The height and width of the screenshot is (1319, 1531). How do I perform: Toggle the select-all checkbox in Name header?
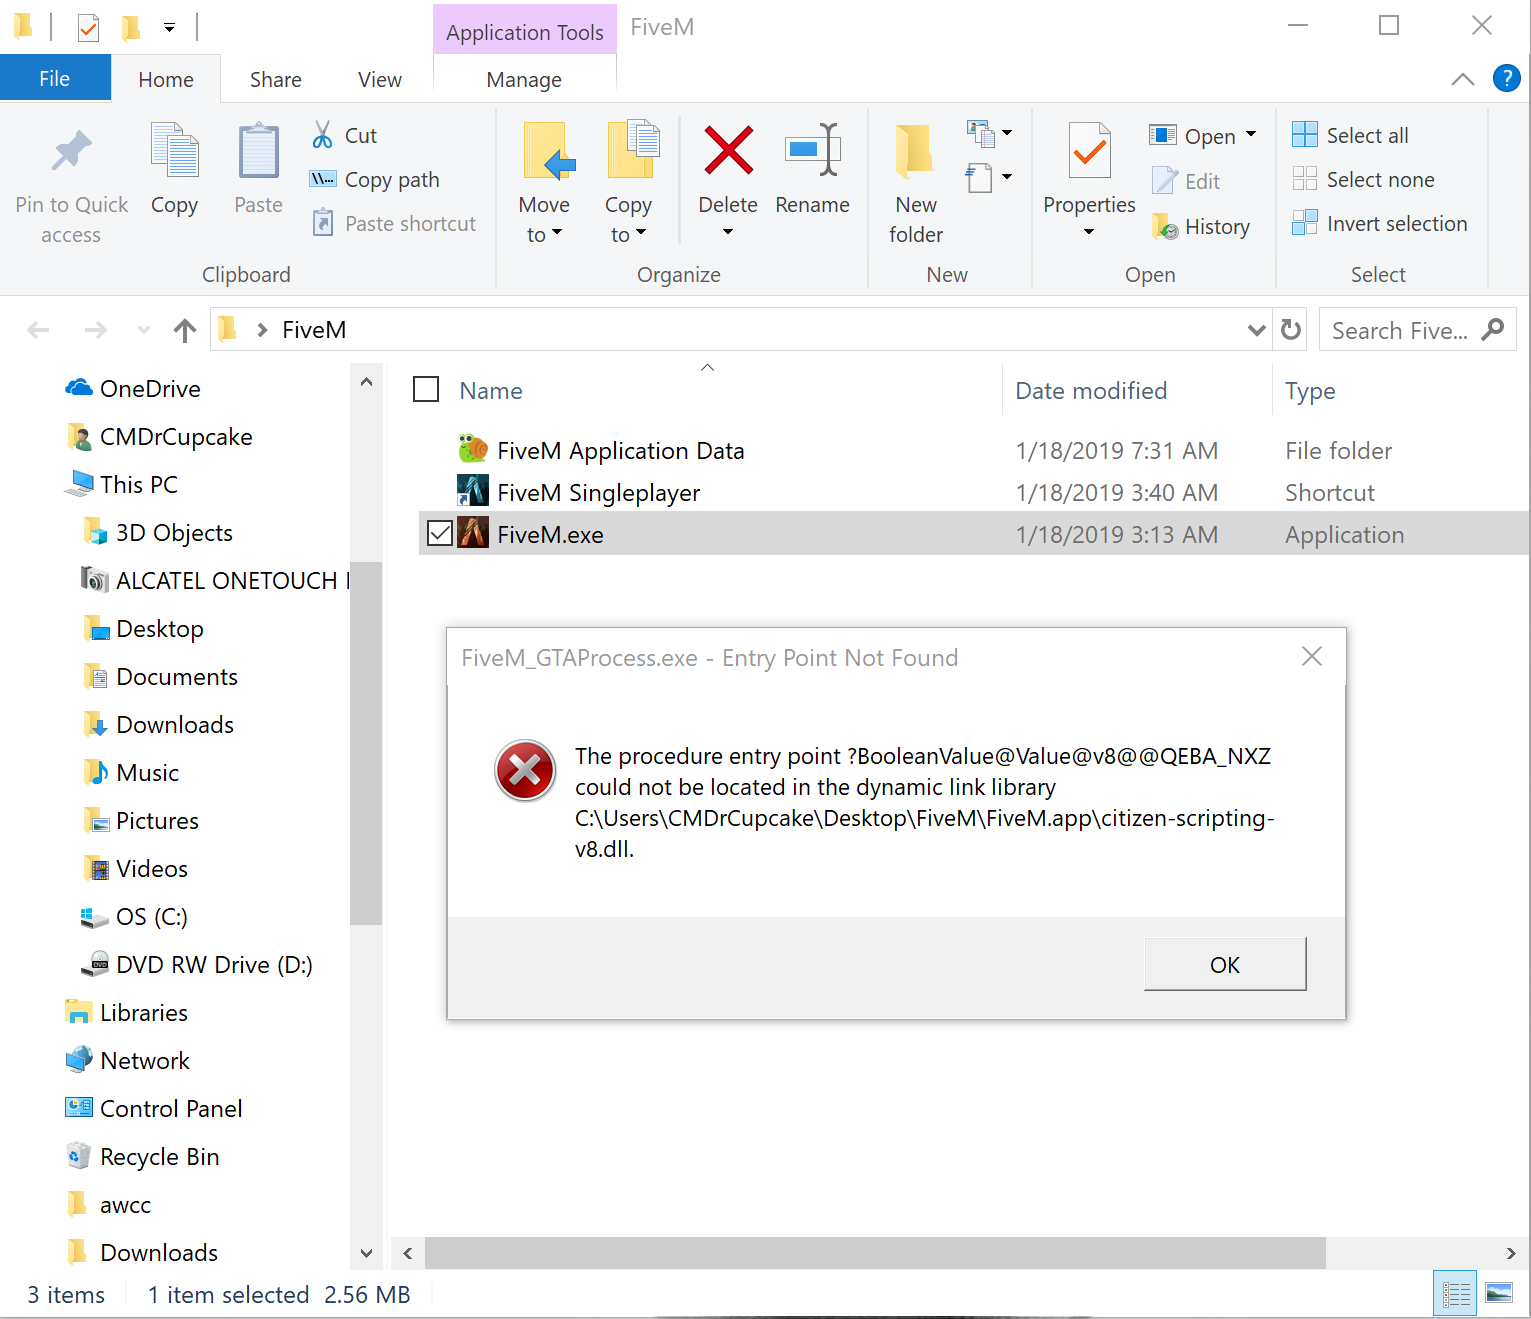point(426,389)
